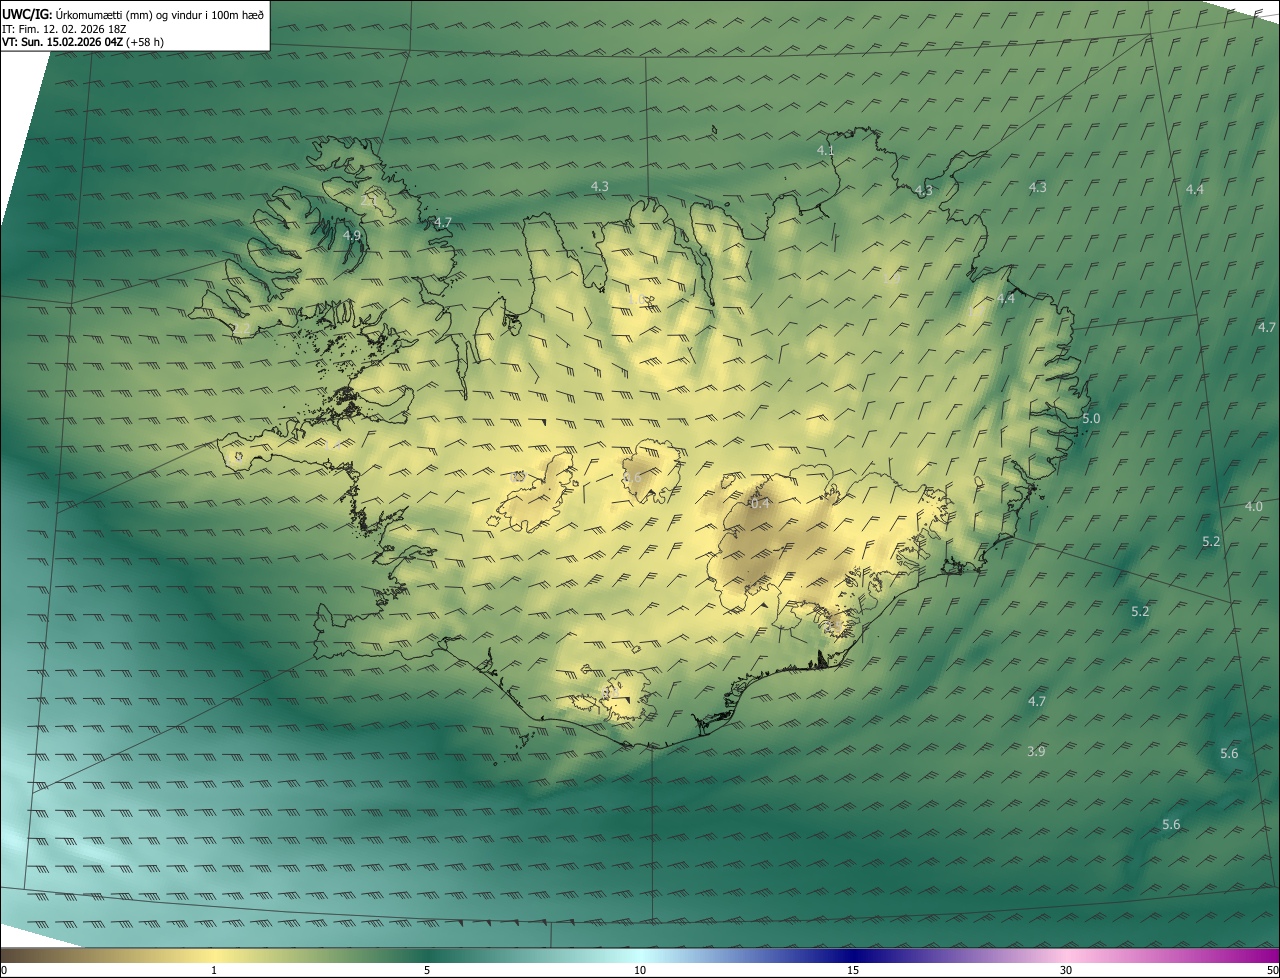1280x978 pixels.
Task: Click the 4.0 value on the map
Action: click(x=1253, y=506)
